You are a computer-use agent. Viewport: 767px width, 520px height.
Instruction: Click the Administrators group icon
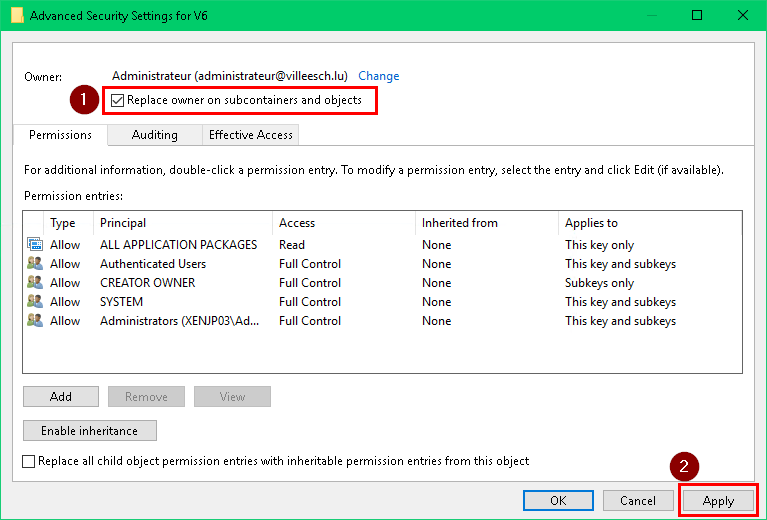[x=35, y=321]
